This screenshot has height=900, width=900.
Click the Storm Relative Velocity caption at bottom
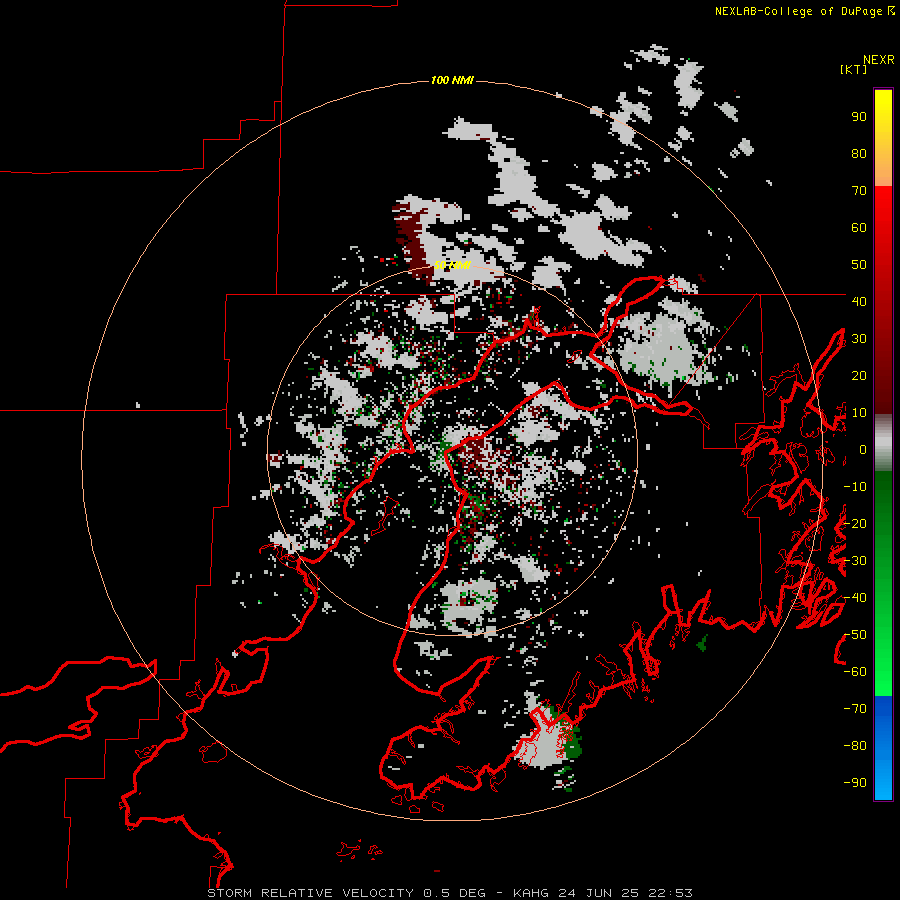click(449, 893)
